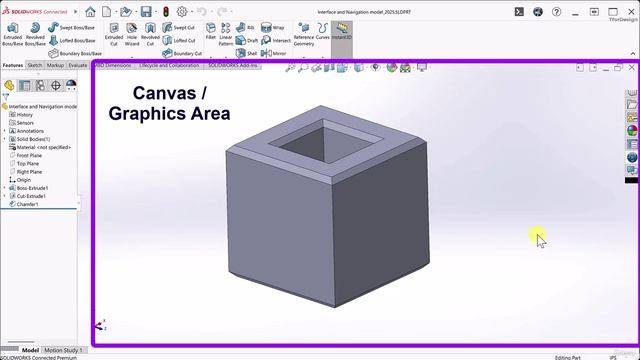Screen dimensions: 640x360
Task: Expand the Annotations tree node
Action: pos(4,131)
